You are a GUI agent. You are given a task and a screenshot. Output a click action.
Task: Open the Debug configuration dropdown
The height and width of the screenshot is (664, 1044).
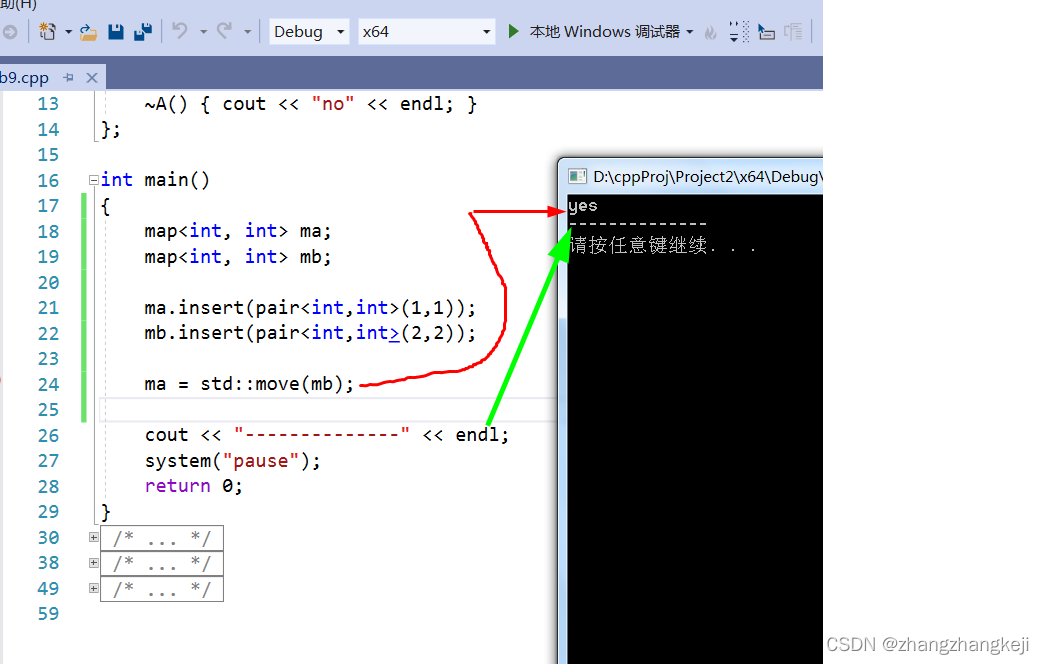[x=309, y=31]
